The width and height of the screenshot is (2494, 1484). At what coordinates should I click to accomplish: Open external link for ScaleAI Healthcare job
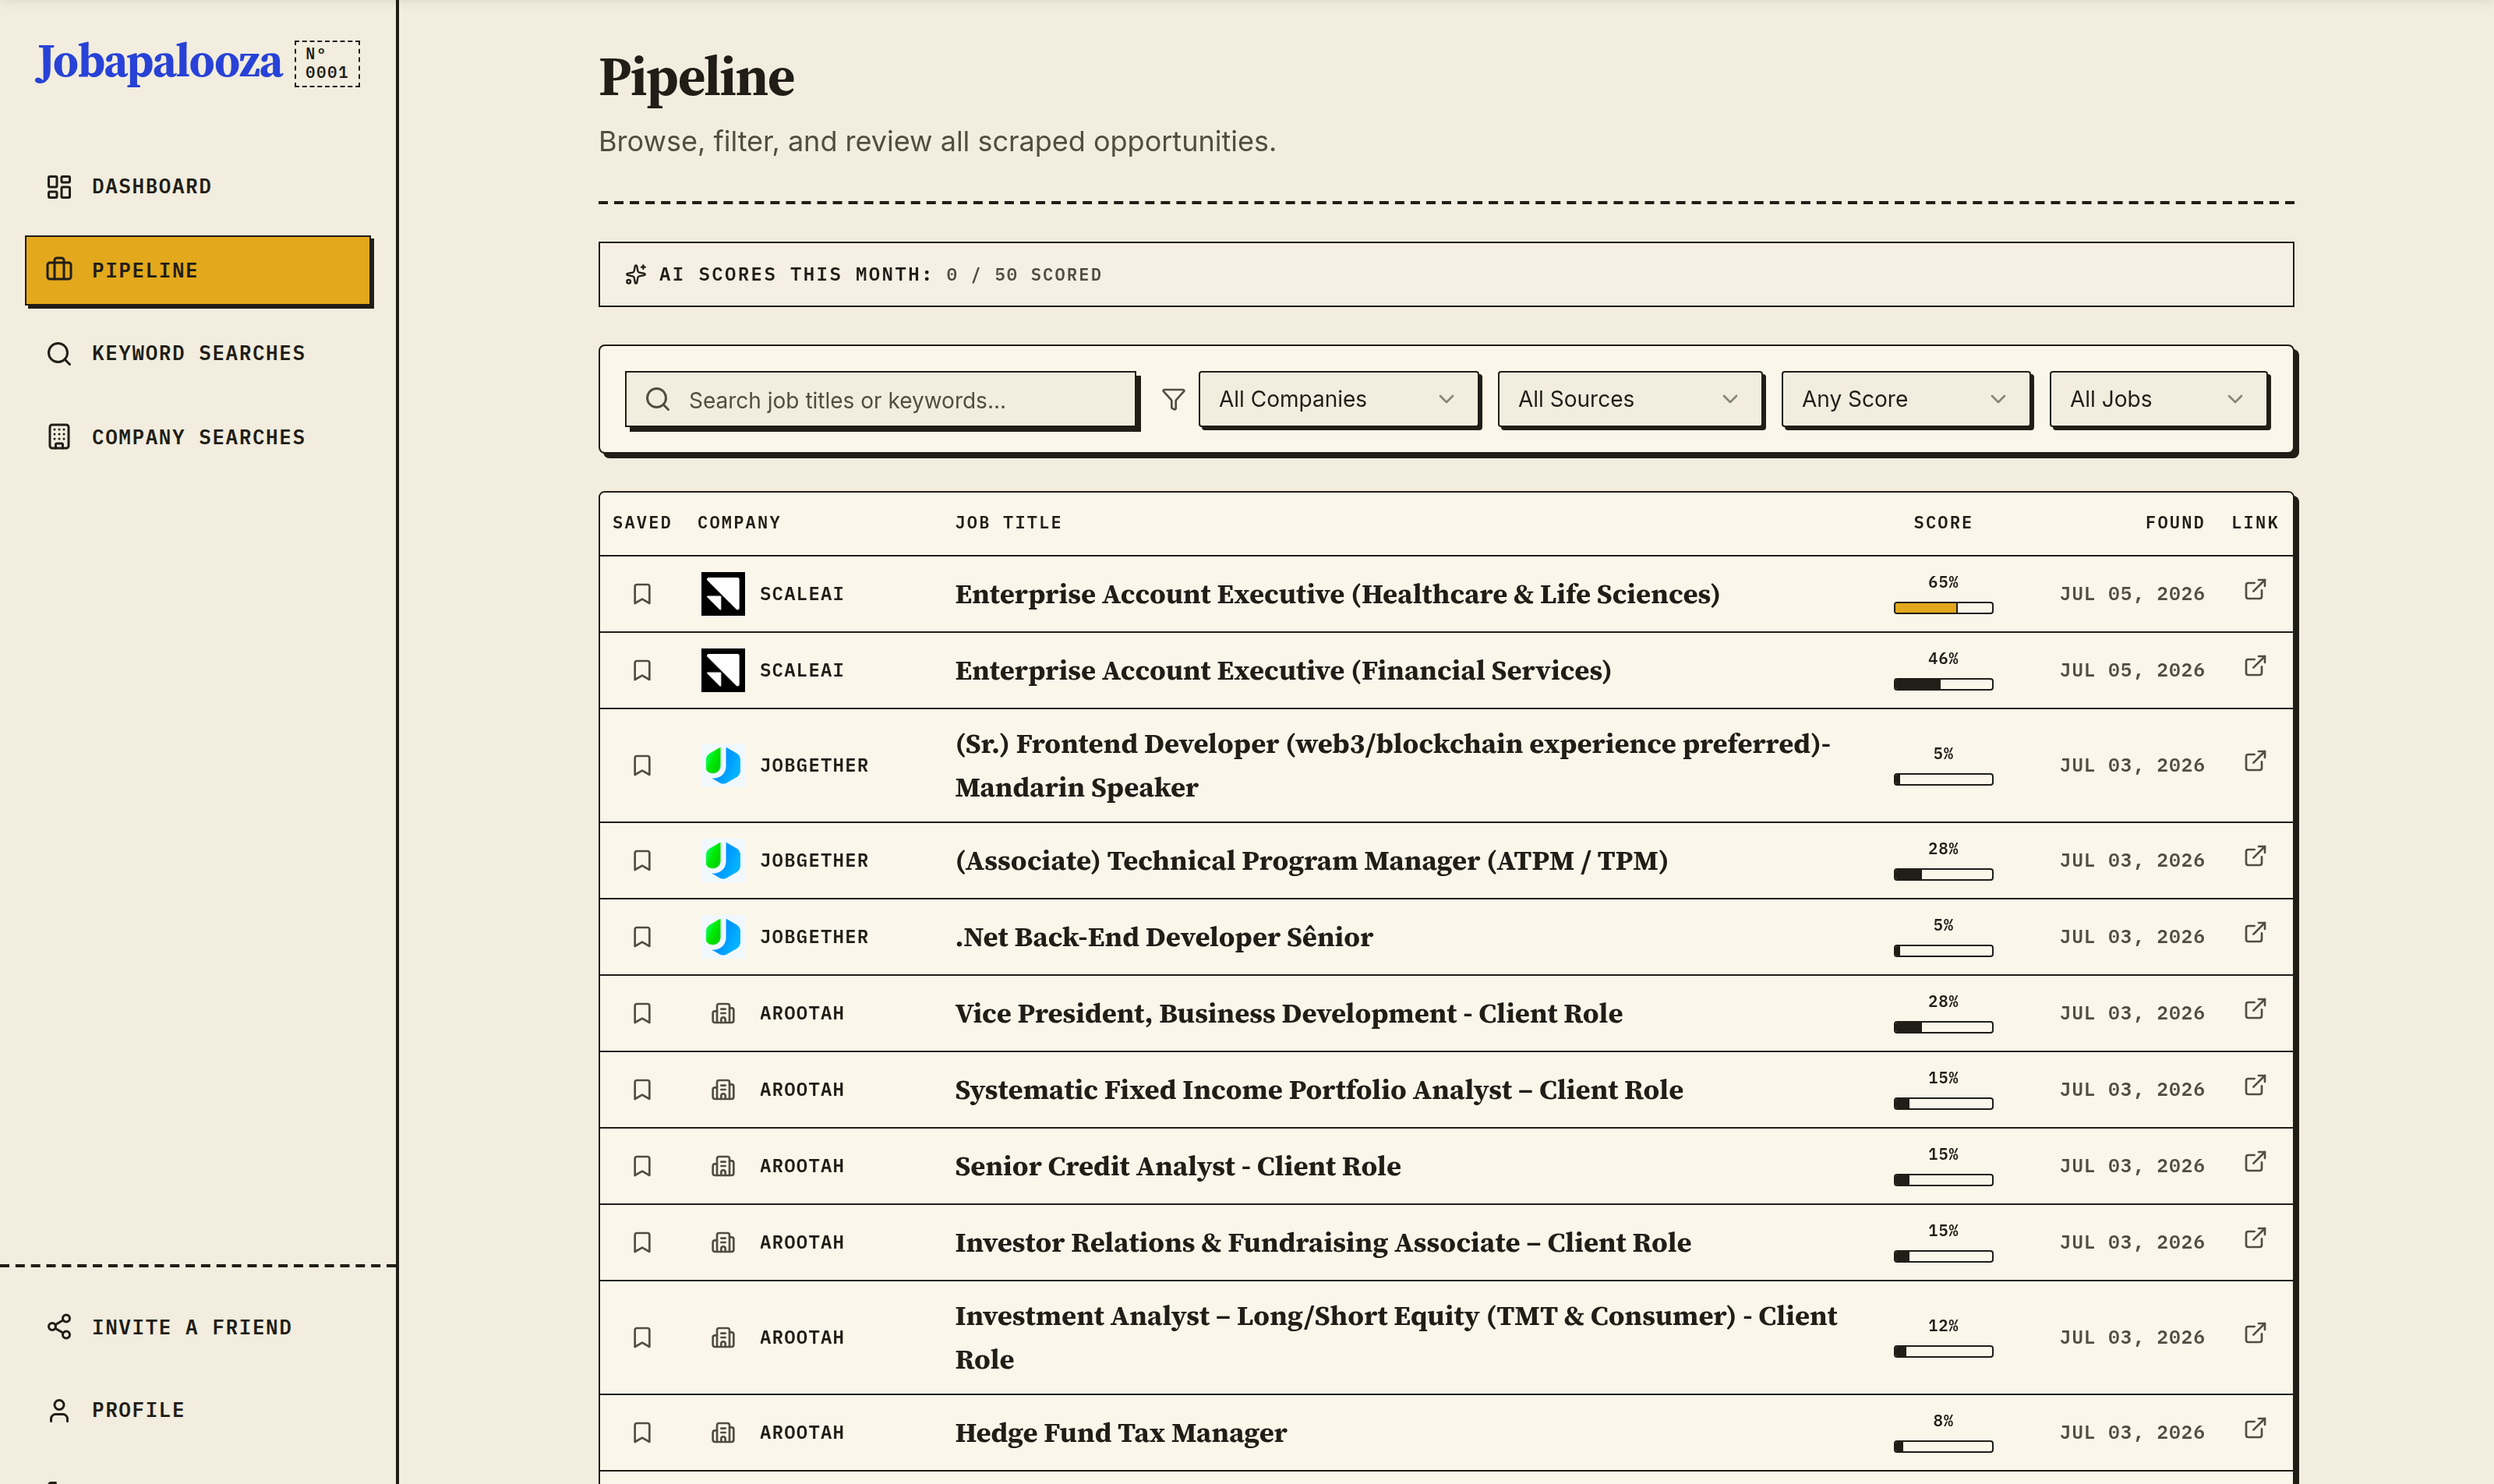click(2255, 589)
